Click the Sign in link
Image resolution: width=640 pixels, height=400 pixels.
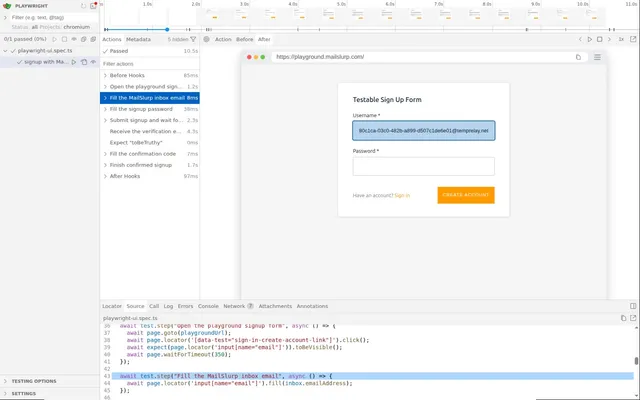[402, 196]
